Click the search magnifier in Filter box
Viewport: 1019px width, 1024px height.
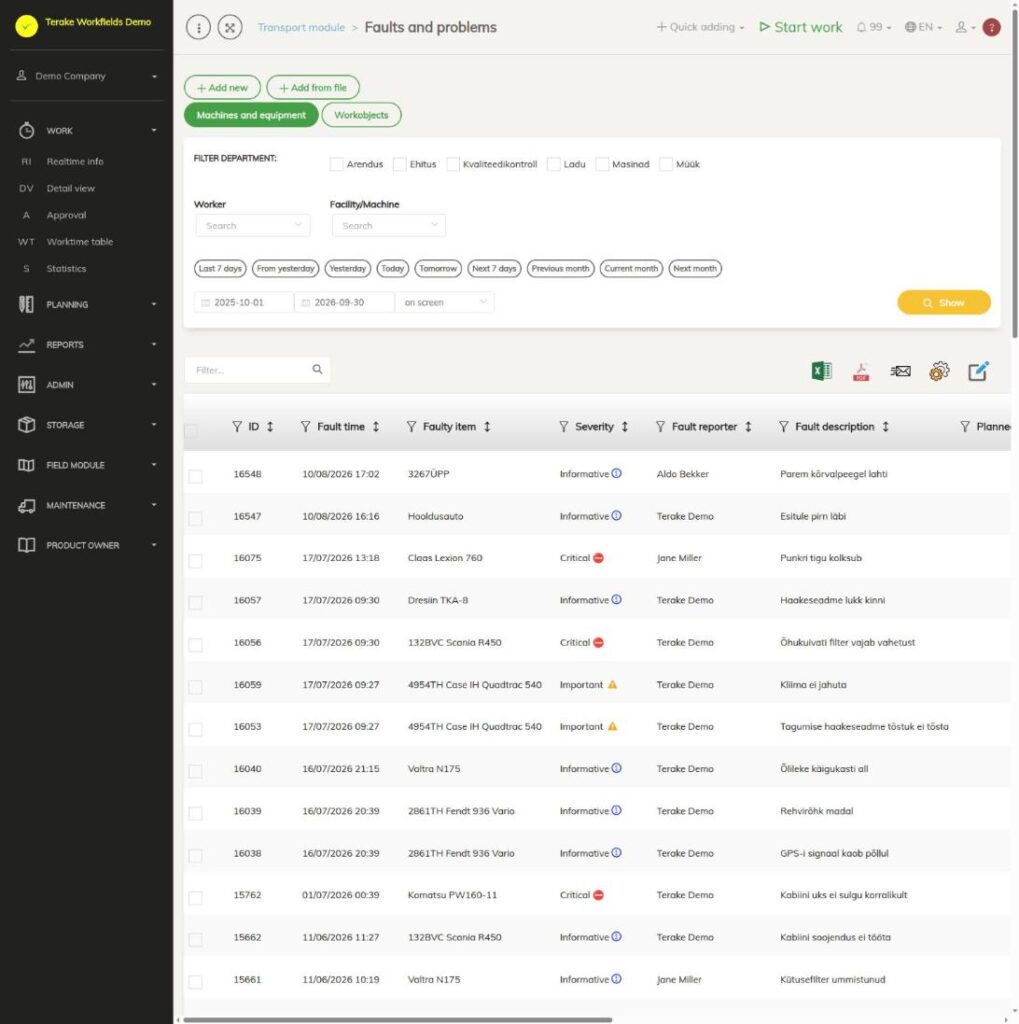point(317,370)
